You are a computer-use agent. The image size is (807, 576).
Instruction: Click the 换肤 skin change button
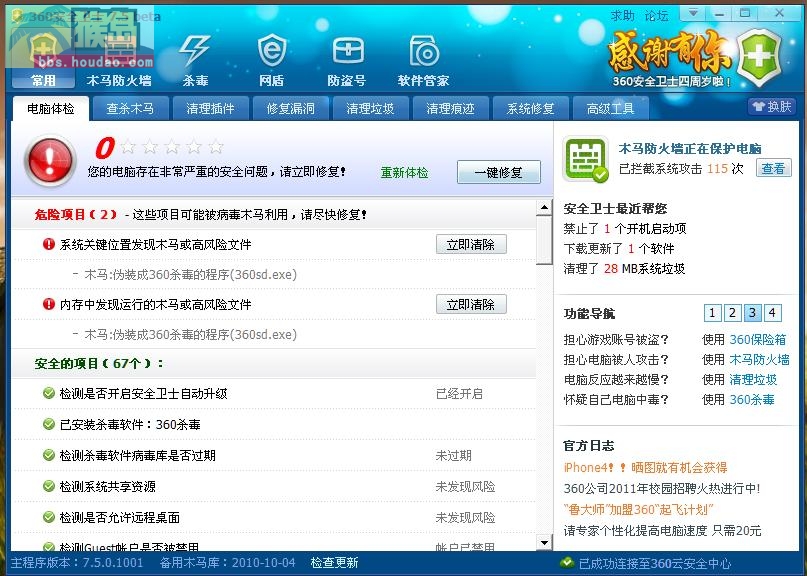coord(771,107)
